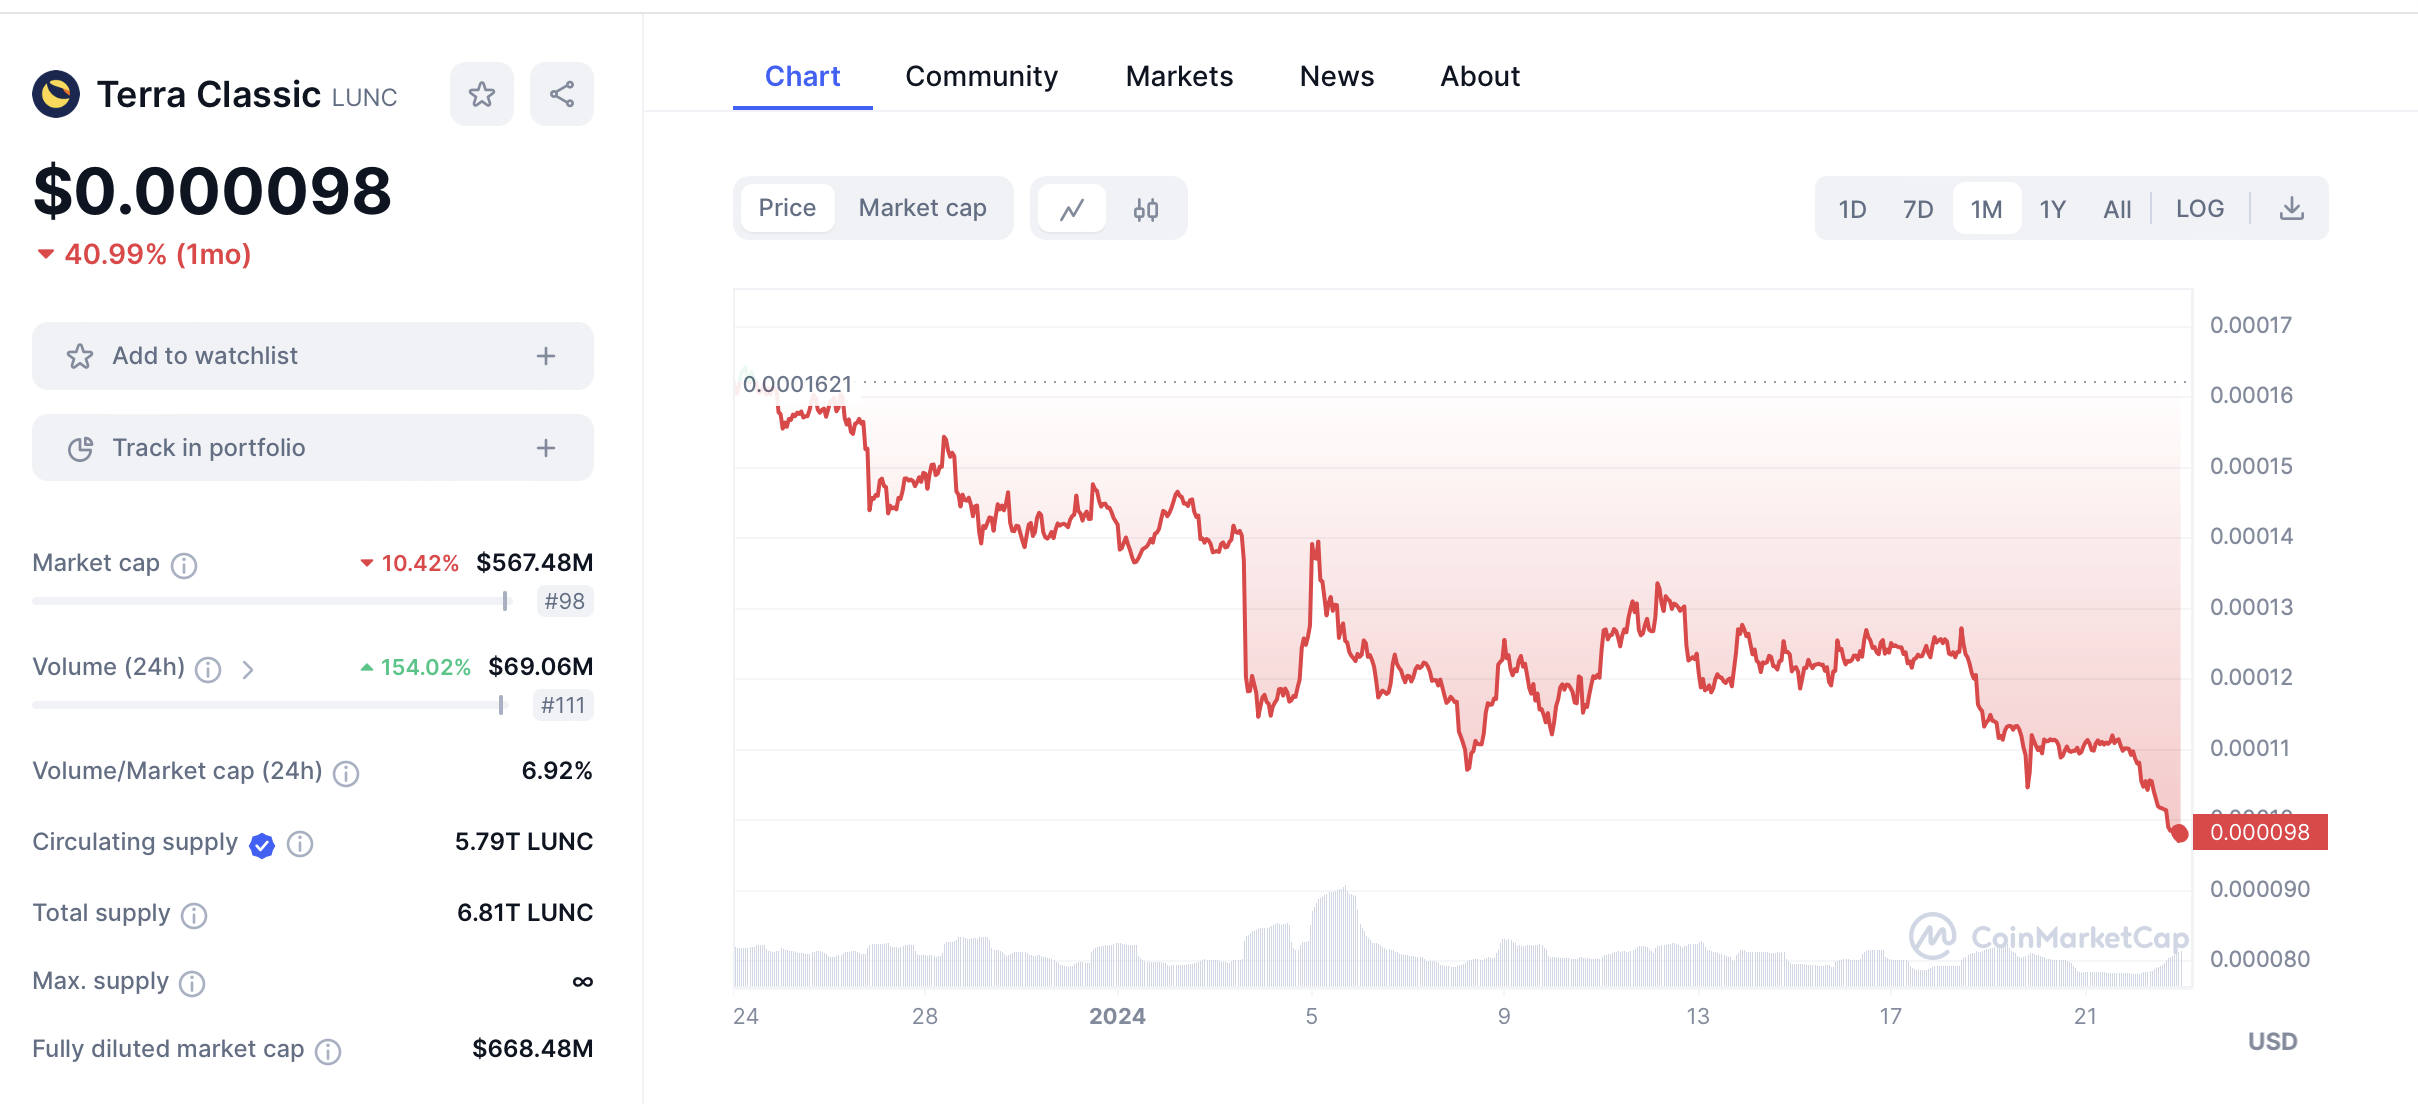Screen dimensions: 2418x1104
Task: Click the Market cap rank progress bar
Action: (x=270, y=601)
